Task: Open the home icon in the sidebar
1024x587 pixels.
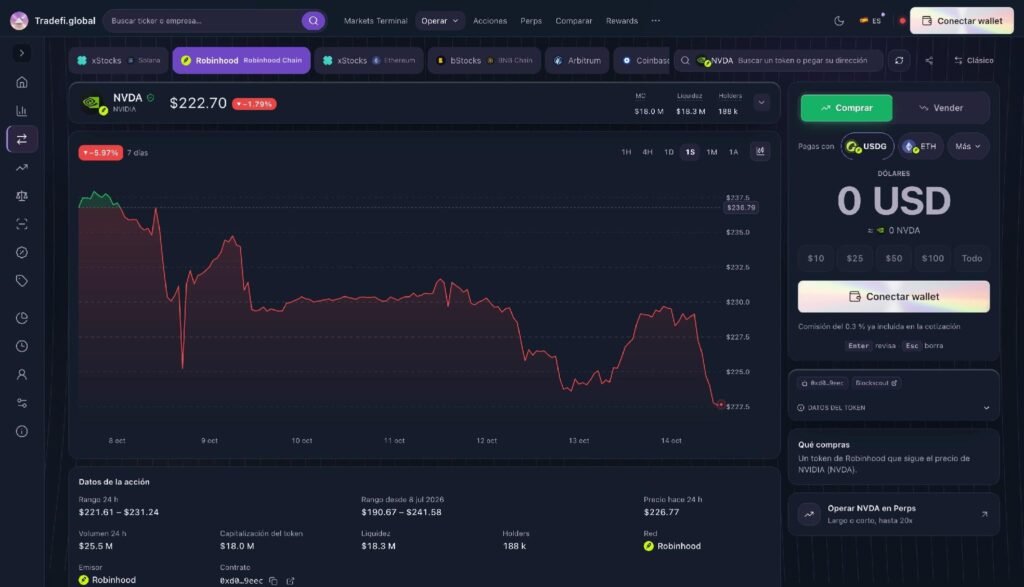Action: coord(22,82)
